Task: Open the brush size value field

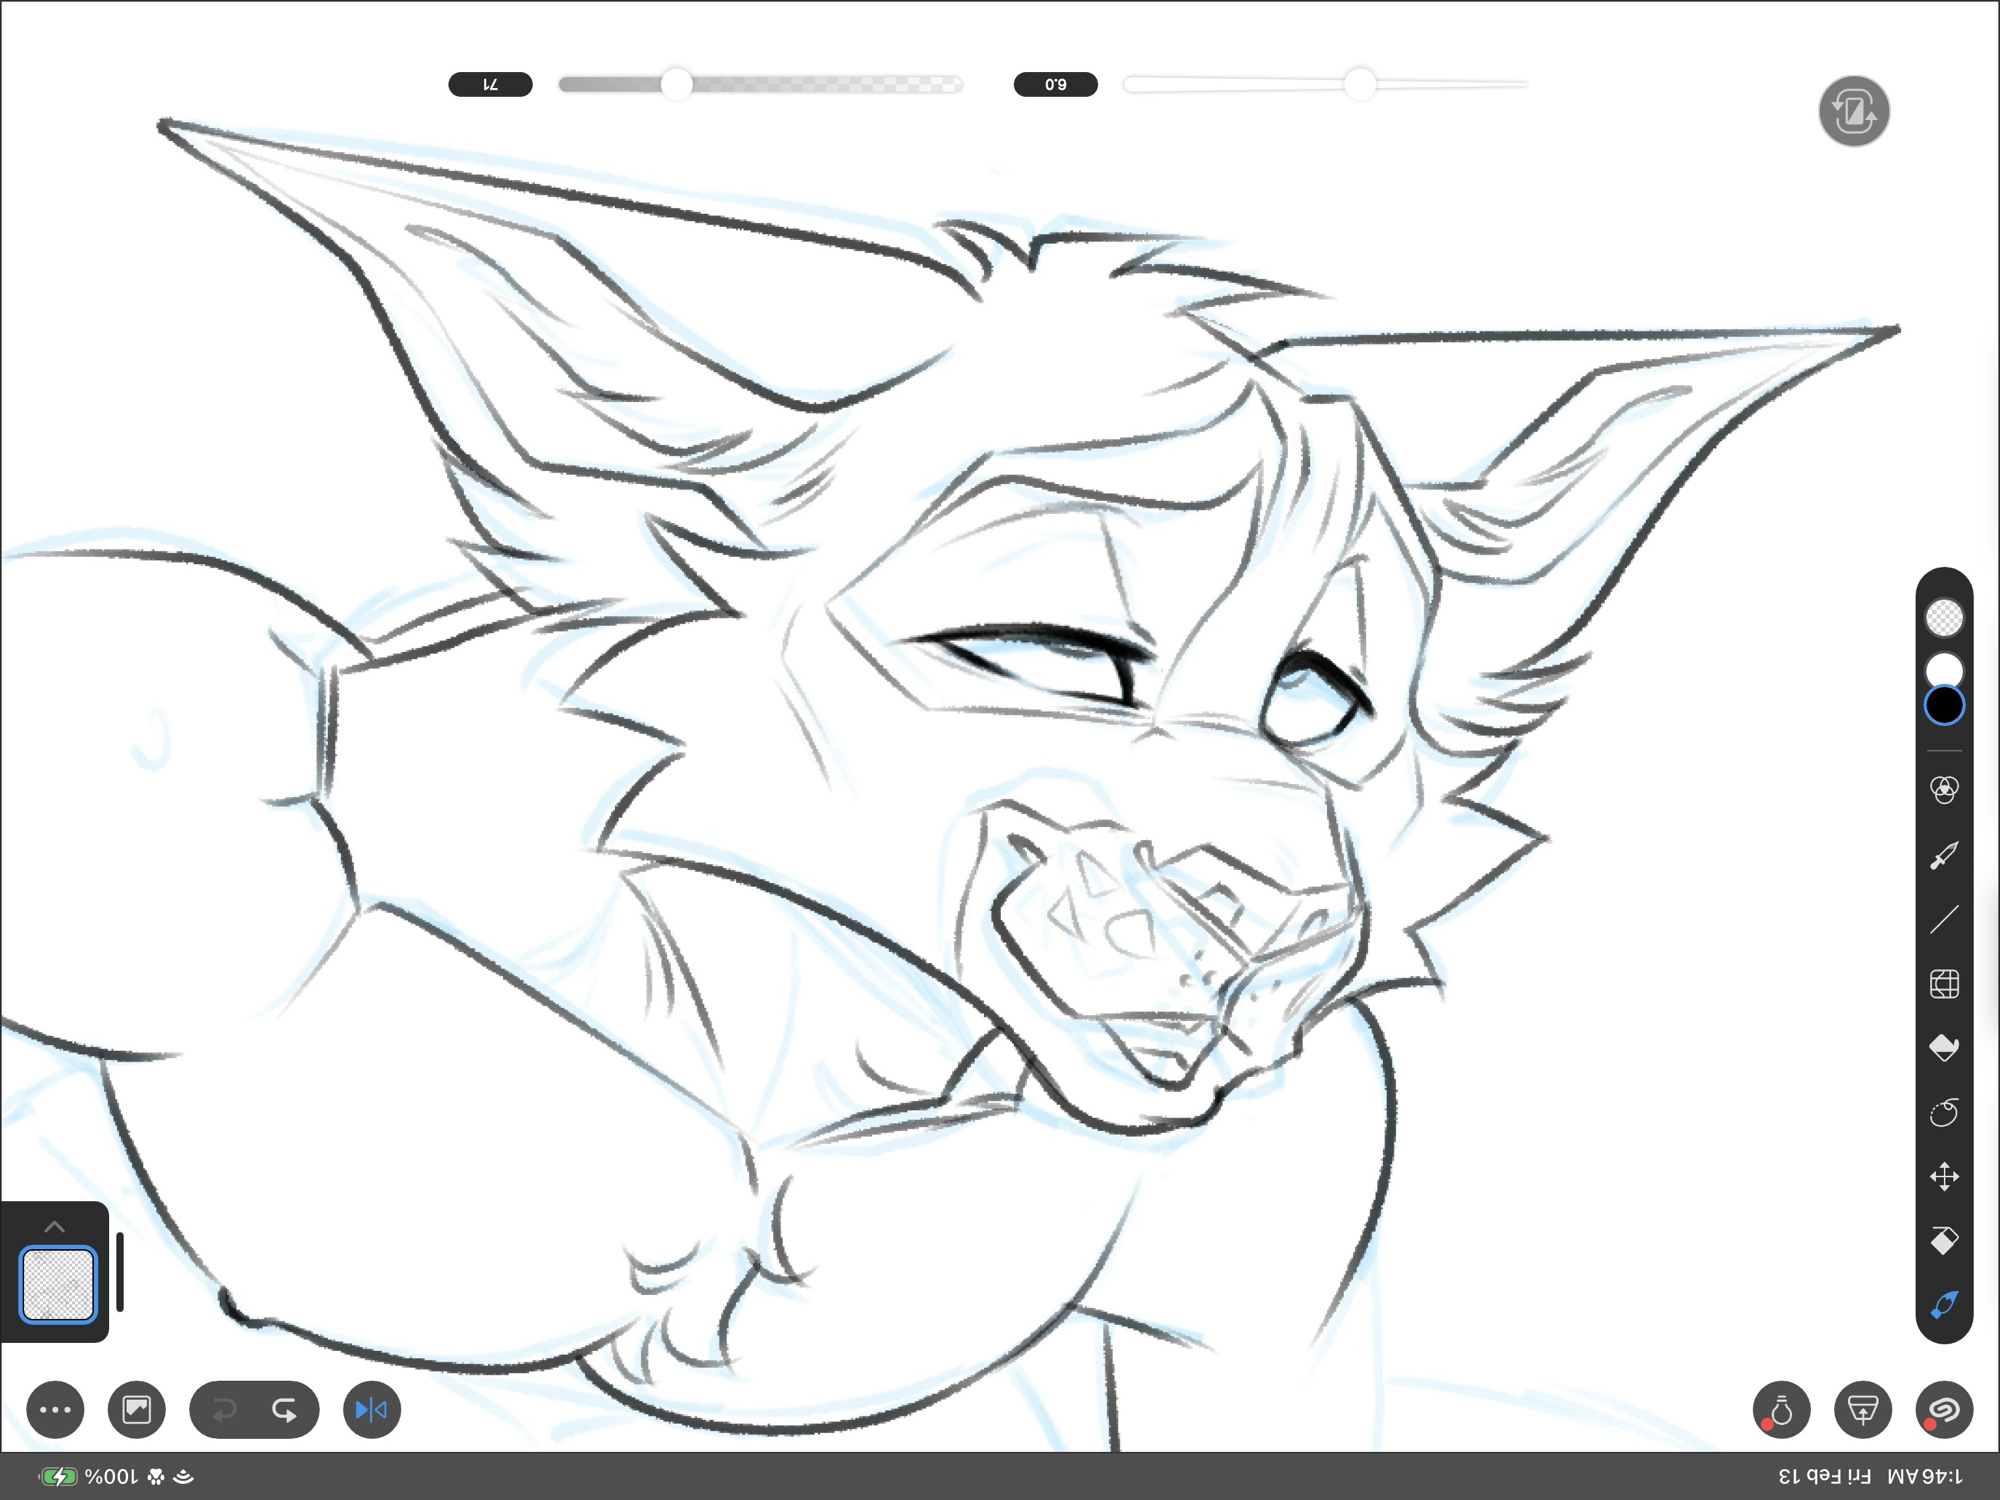Action: 1055,85
